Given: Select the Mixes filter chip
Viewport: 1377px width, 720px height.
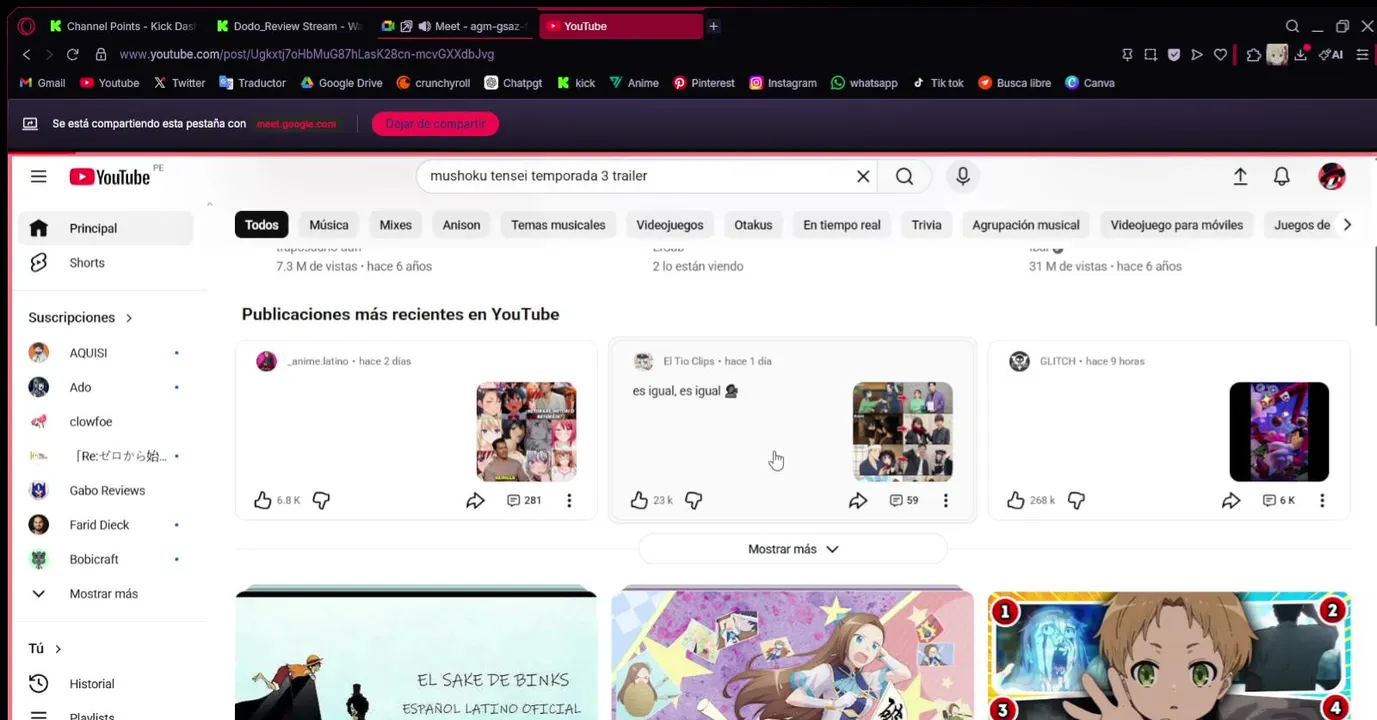Looking at the screenshot, I should tap(396, 225).
